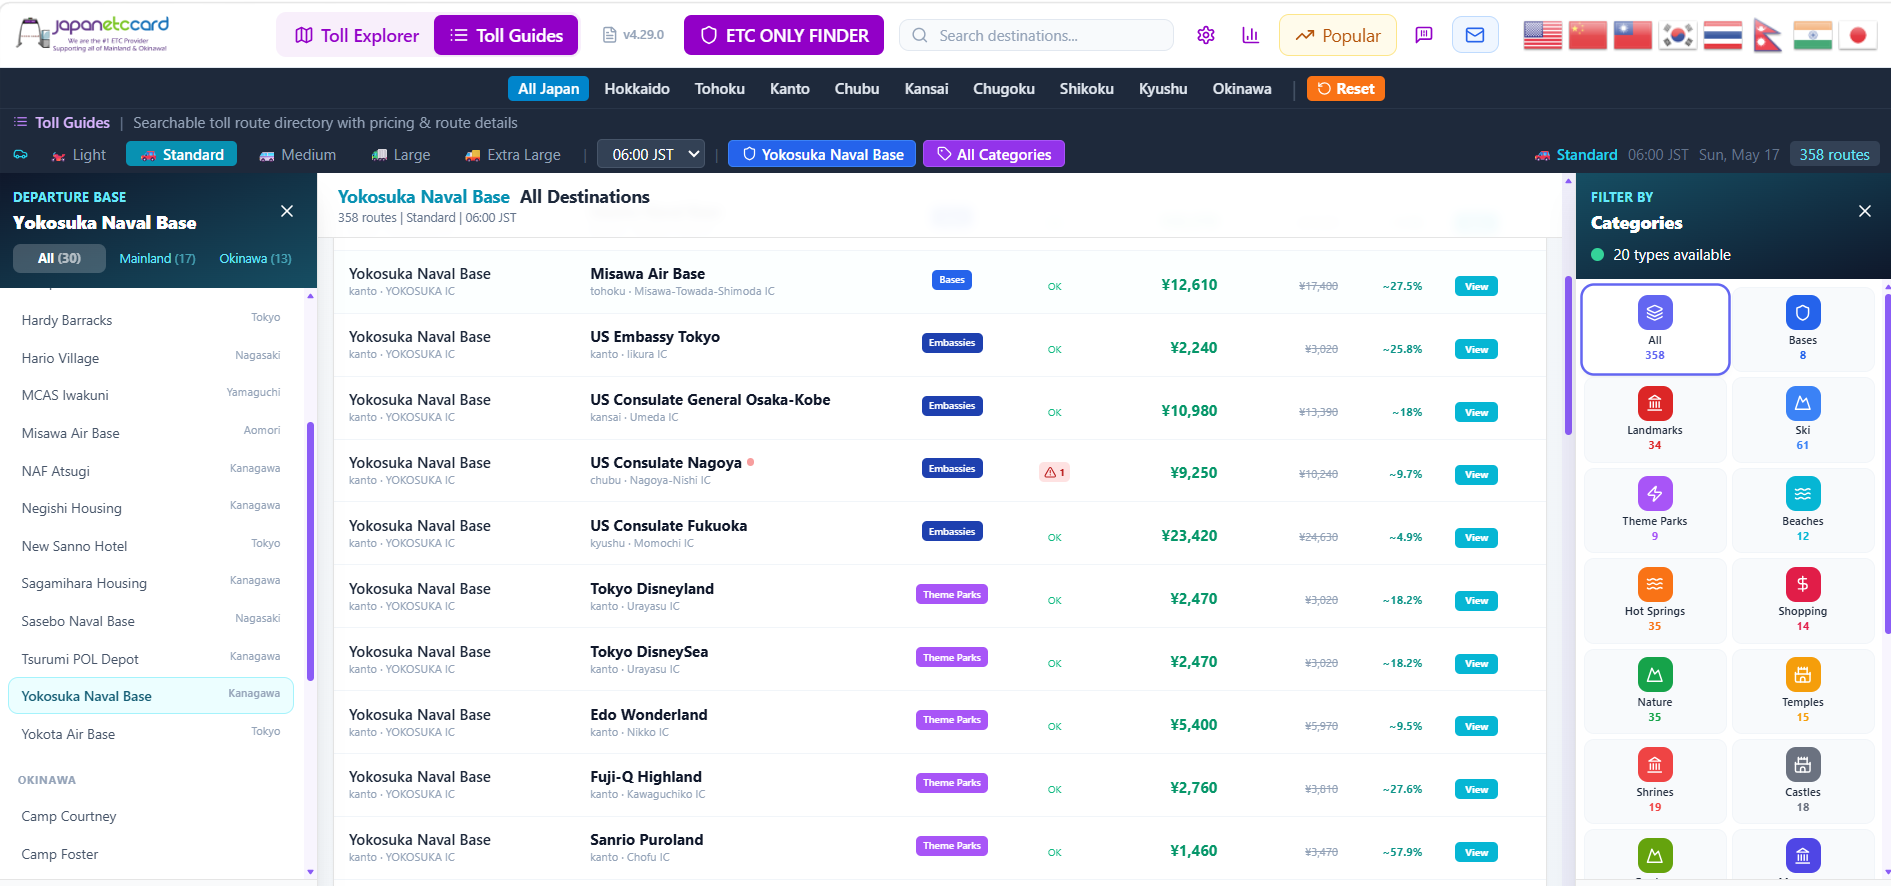Filter by the Temples category icon
This screenshot has height=886, width=1891.
point(1803,675)
